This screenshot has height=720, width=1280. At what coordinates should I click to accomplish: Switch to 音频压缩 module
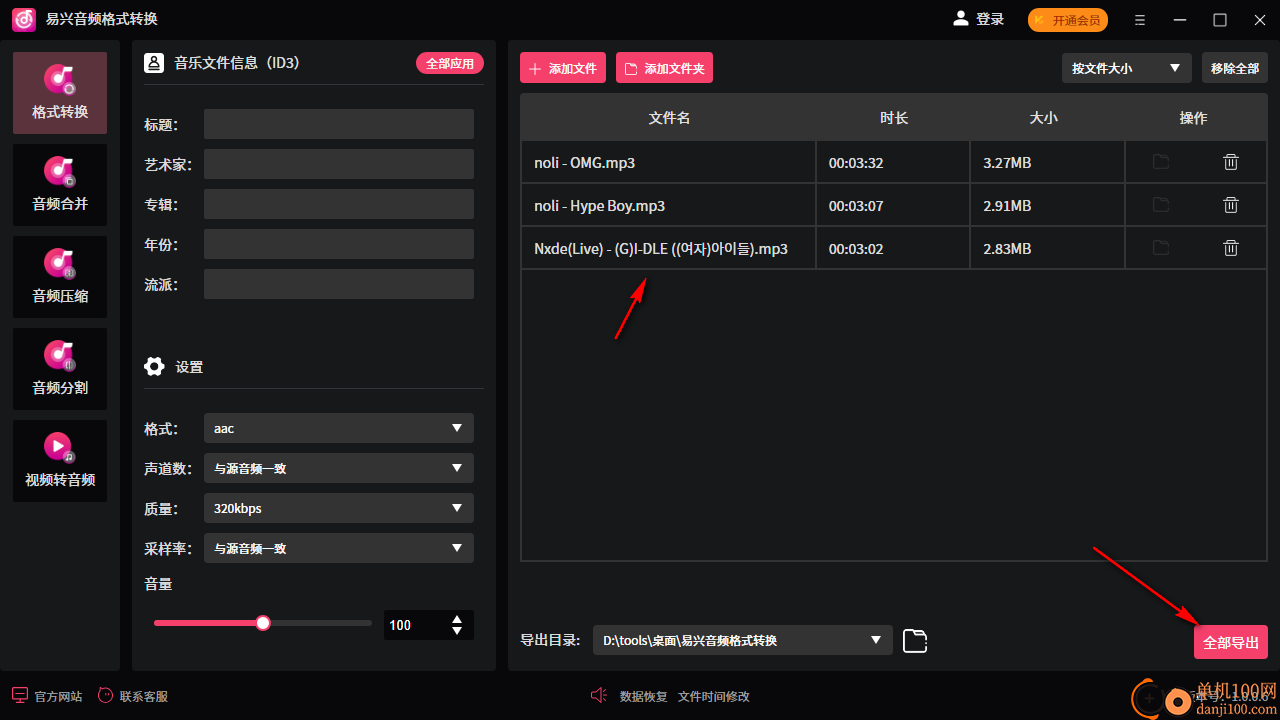(60, 277)
